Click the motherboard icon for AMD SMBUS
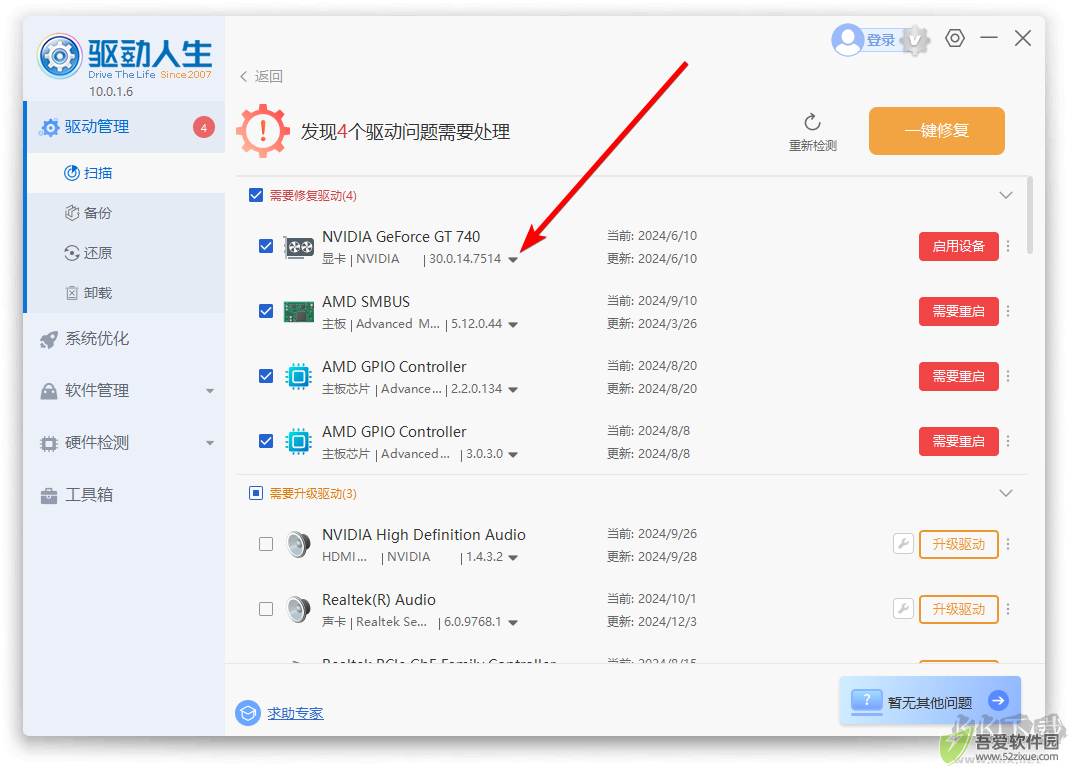The width and height of the screenshot is (1068, 766). (298, 312)
